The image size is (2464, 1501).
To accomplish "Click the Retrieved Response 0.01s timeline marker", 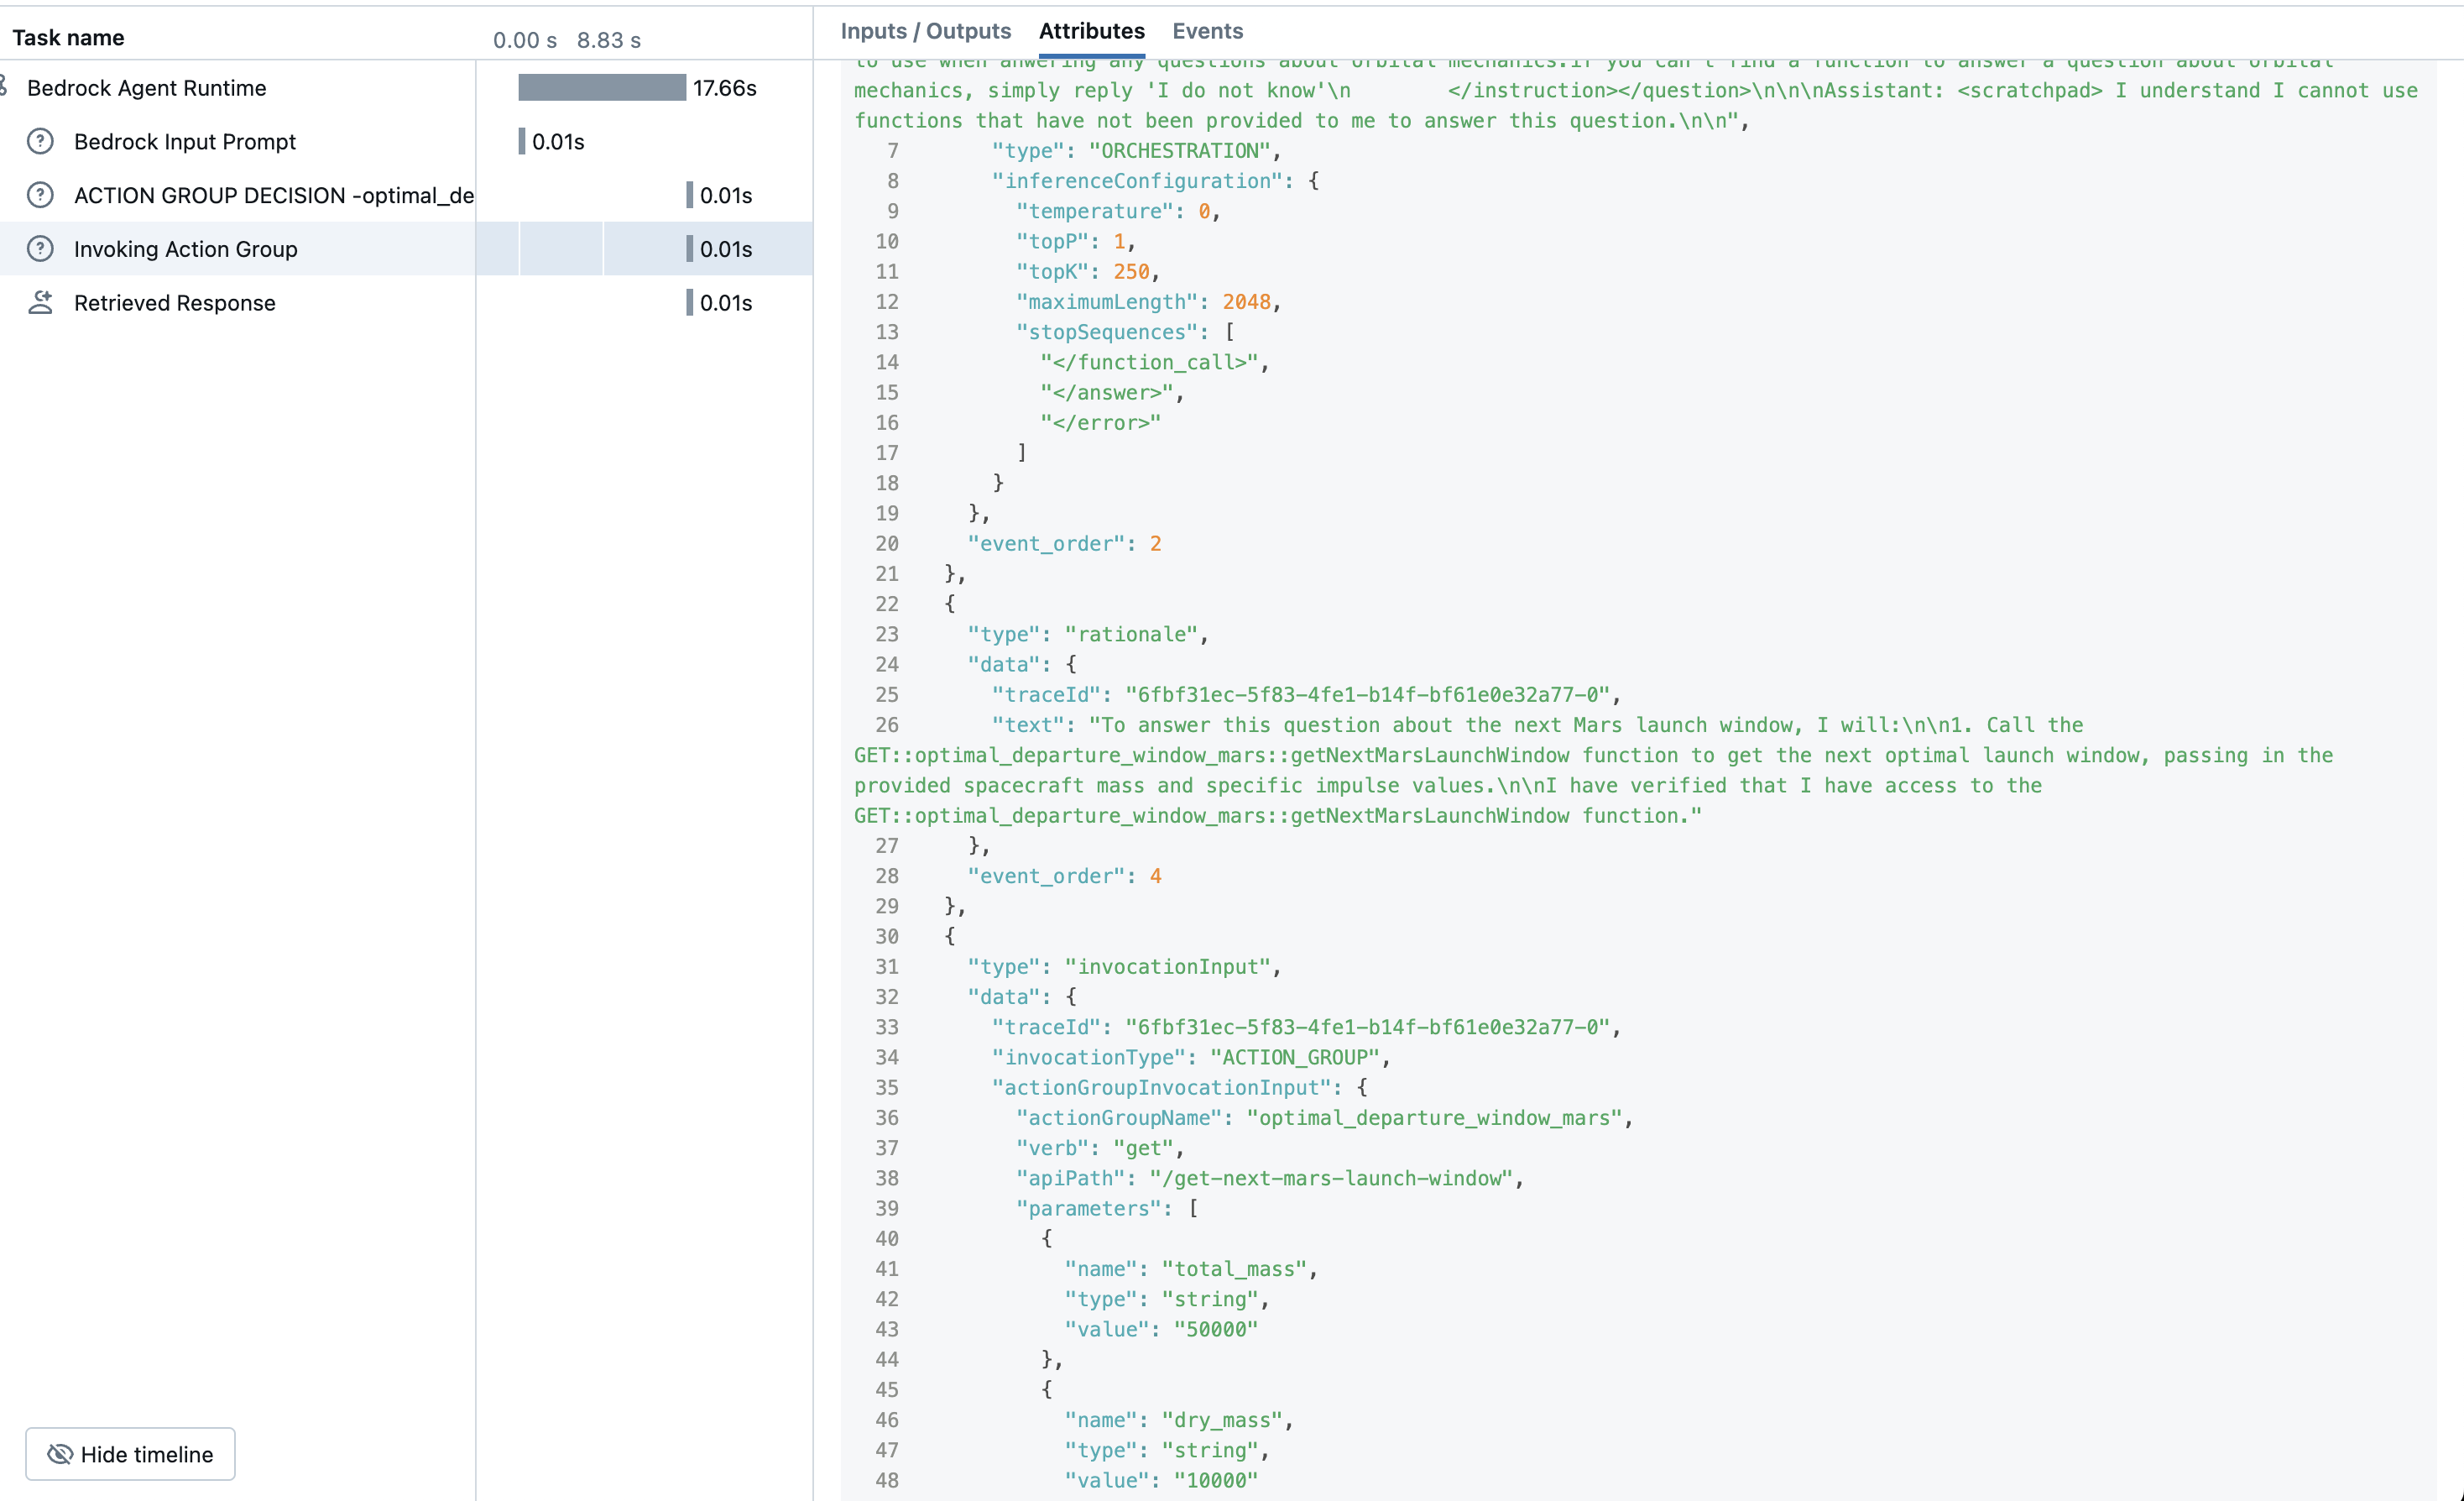I will (689, 303).
